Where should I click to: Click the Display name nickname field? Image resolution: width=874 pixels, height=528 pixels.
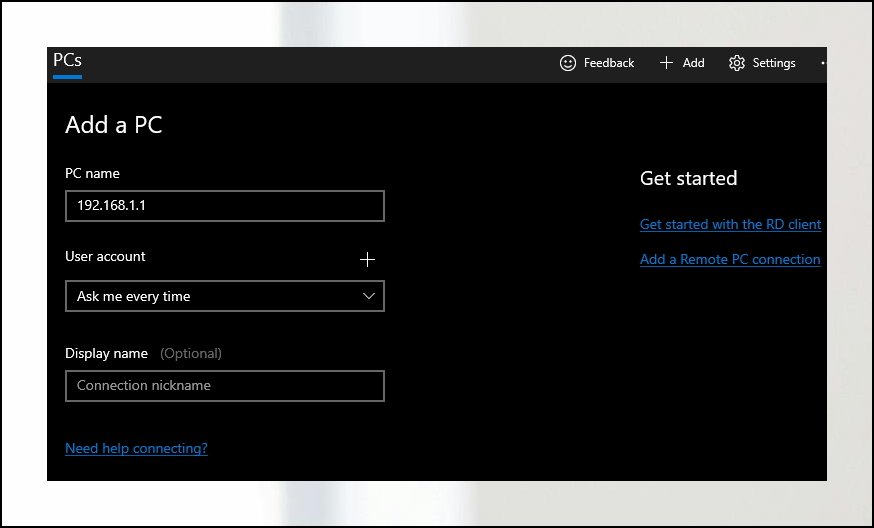point(225,386)
